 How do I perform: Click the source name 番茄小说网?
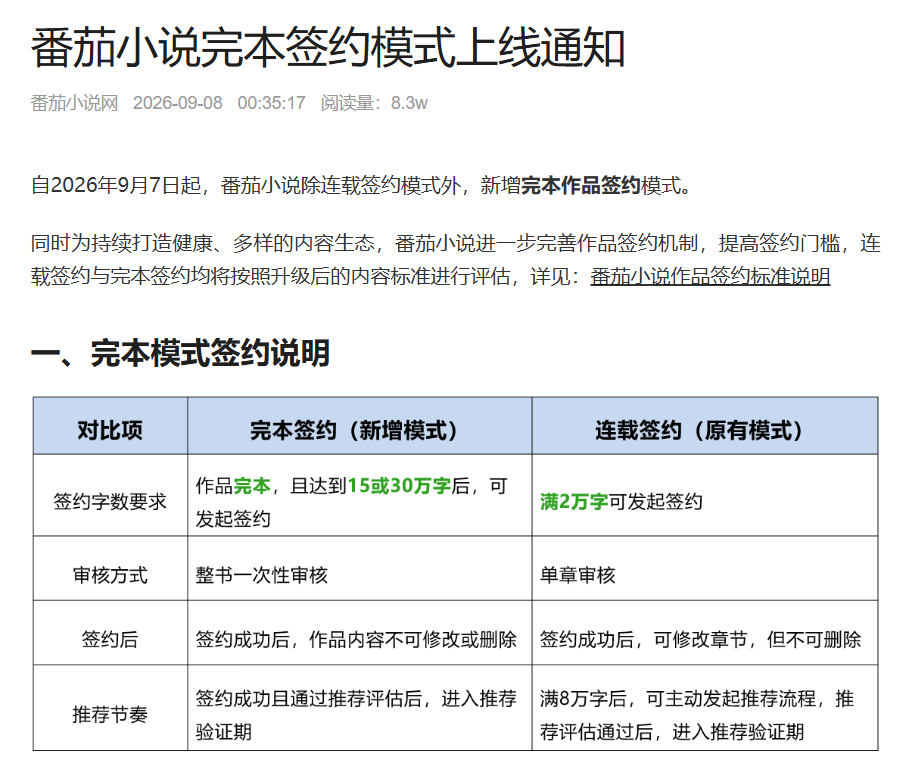(x=75, y=103)
